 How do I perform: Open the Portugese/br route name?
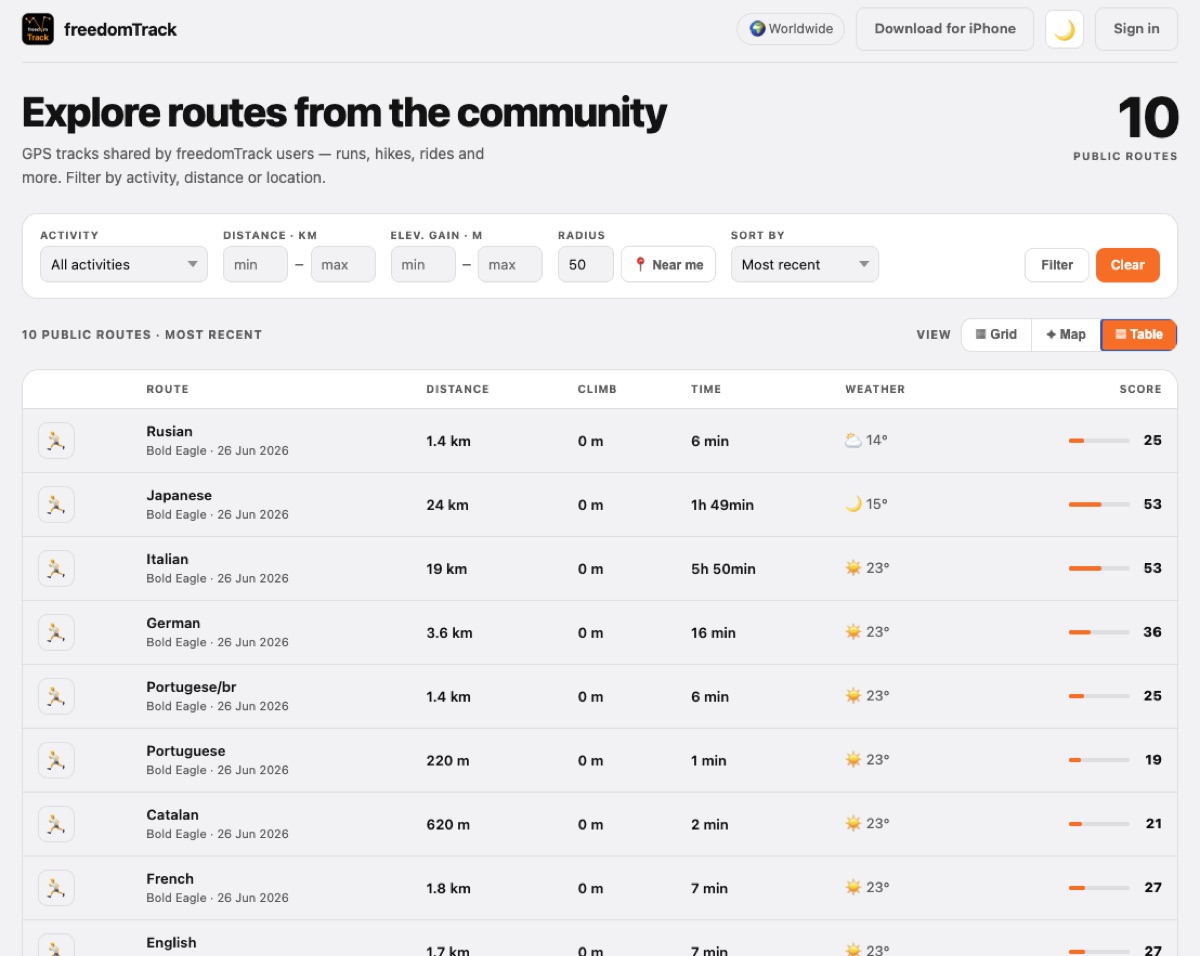[191, 688]
